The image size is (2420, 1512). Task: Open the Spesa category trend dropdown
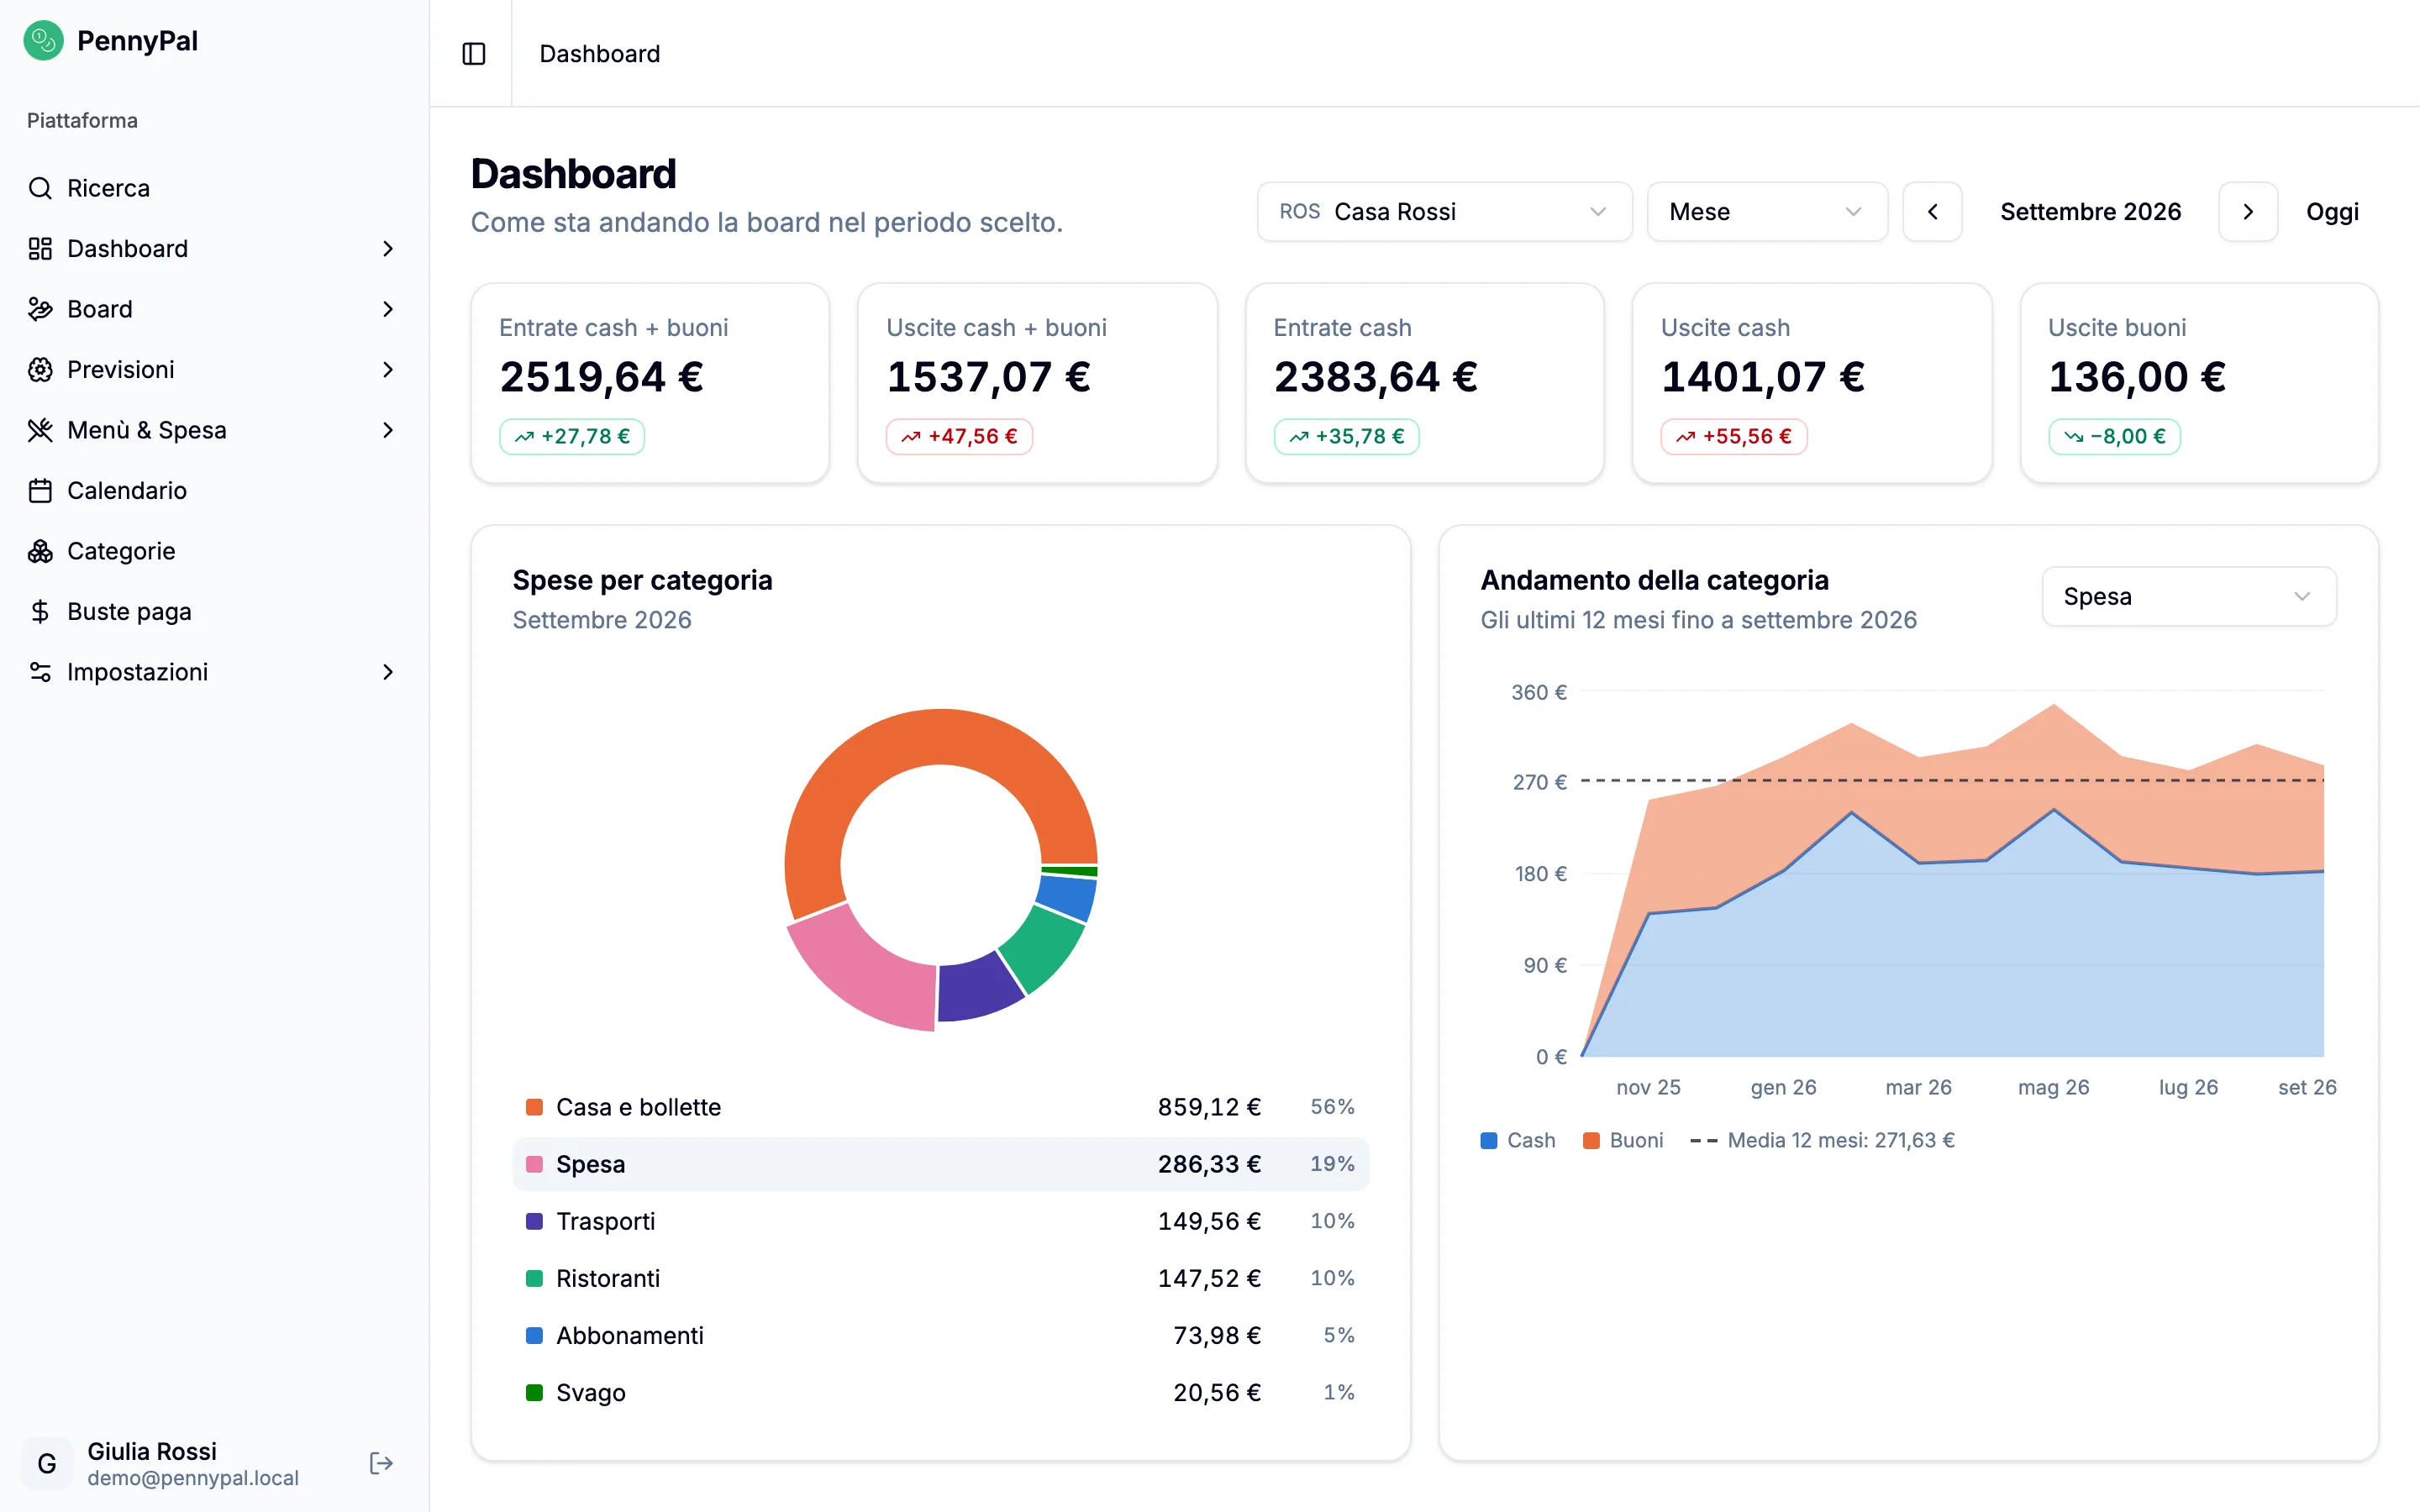2188,597
